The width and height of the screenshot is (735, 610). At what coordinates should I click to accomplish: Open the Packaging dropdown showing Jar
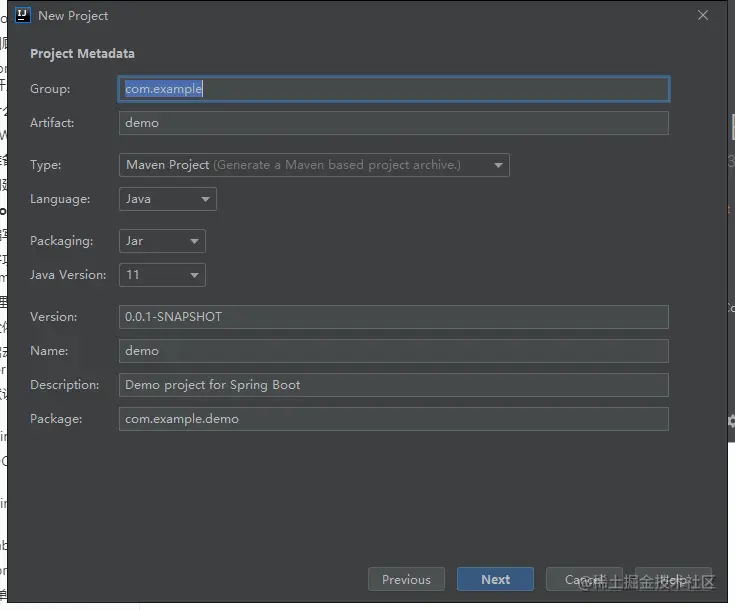[162, 241]
